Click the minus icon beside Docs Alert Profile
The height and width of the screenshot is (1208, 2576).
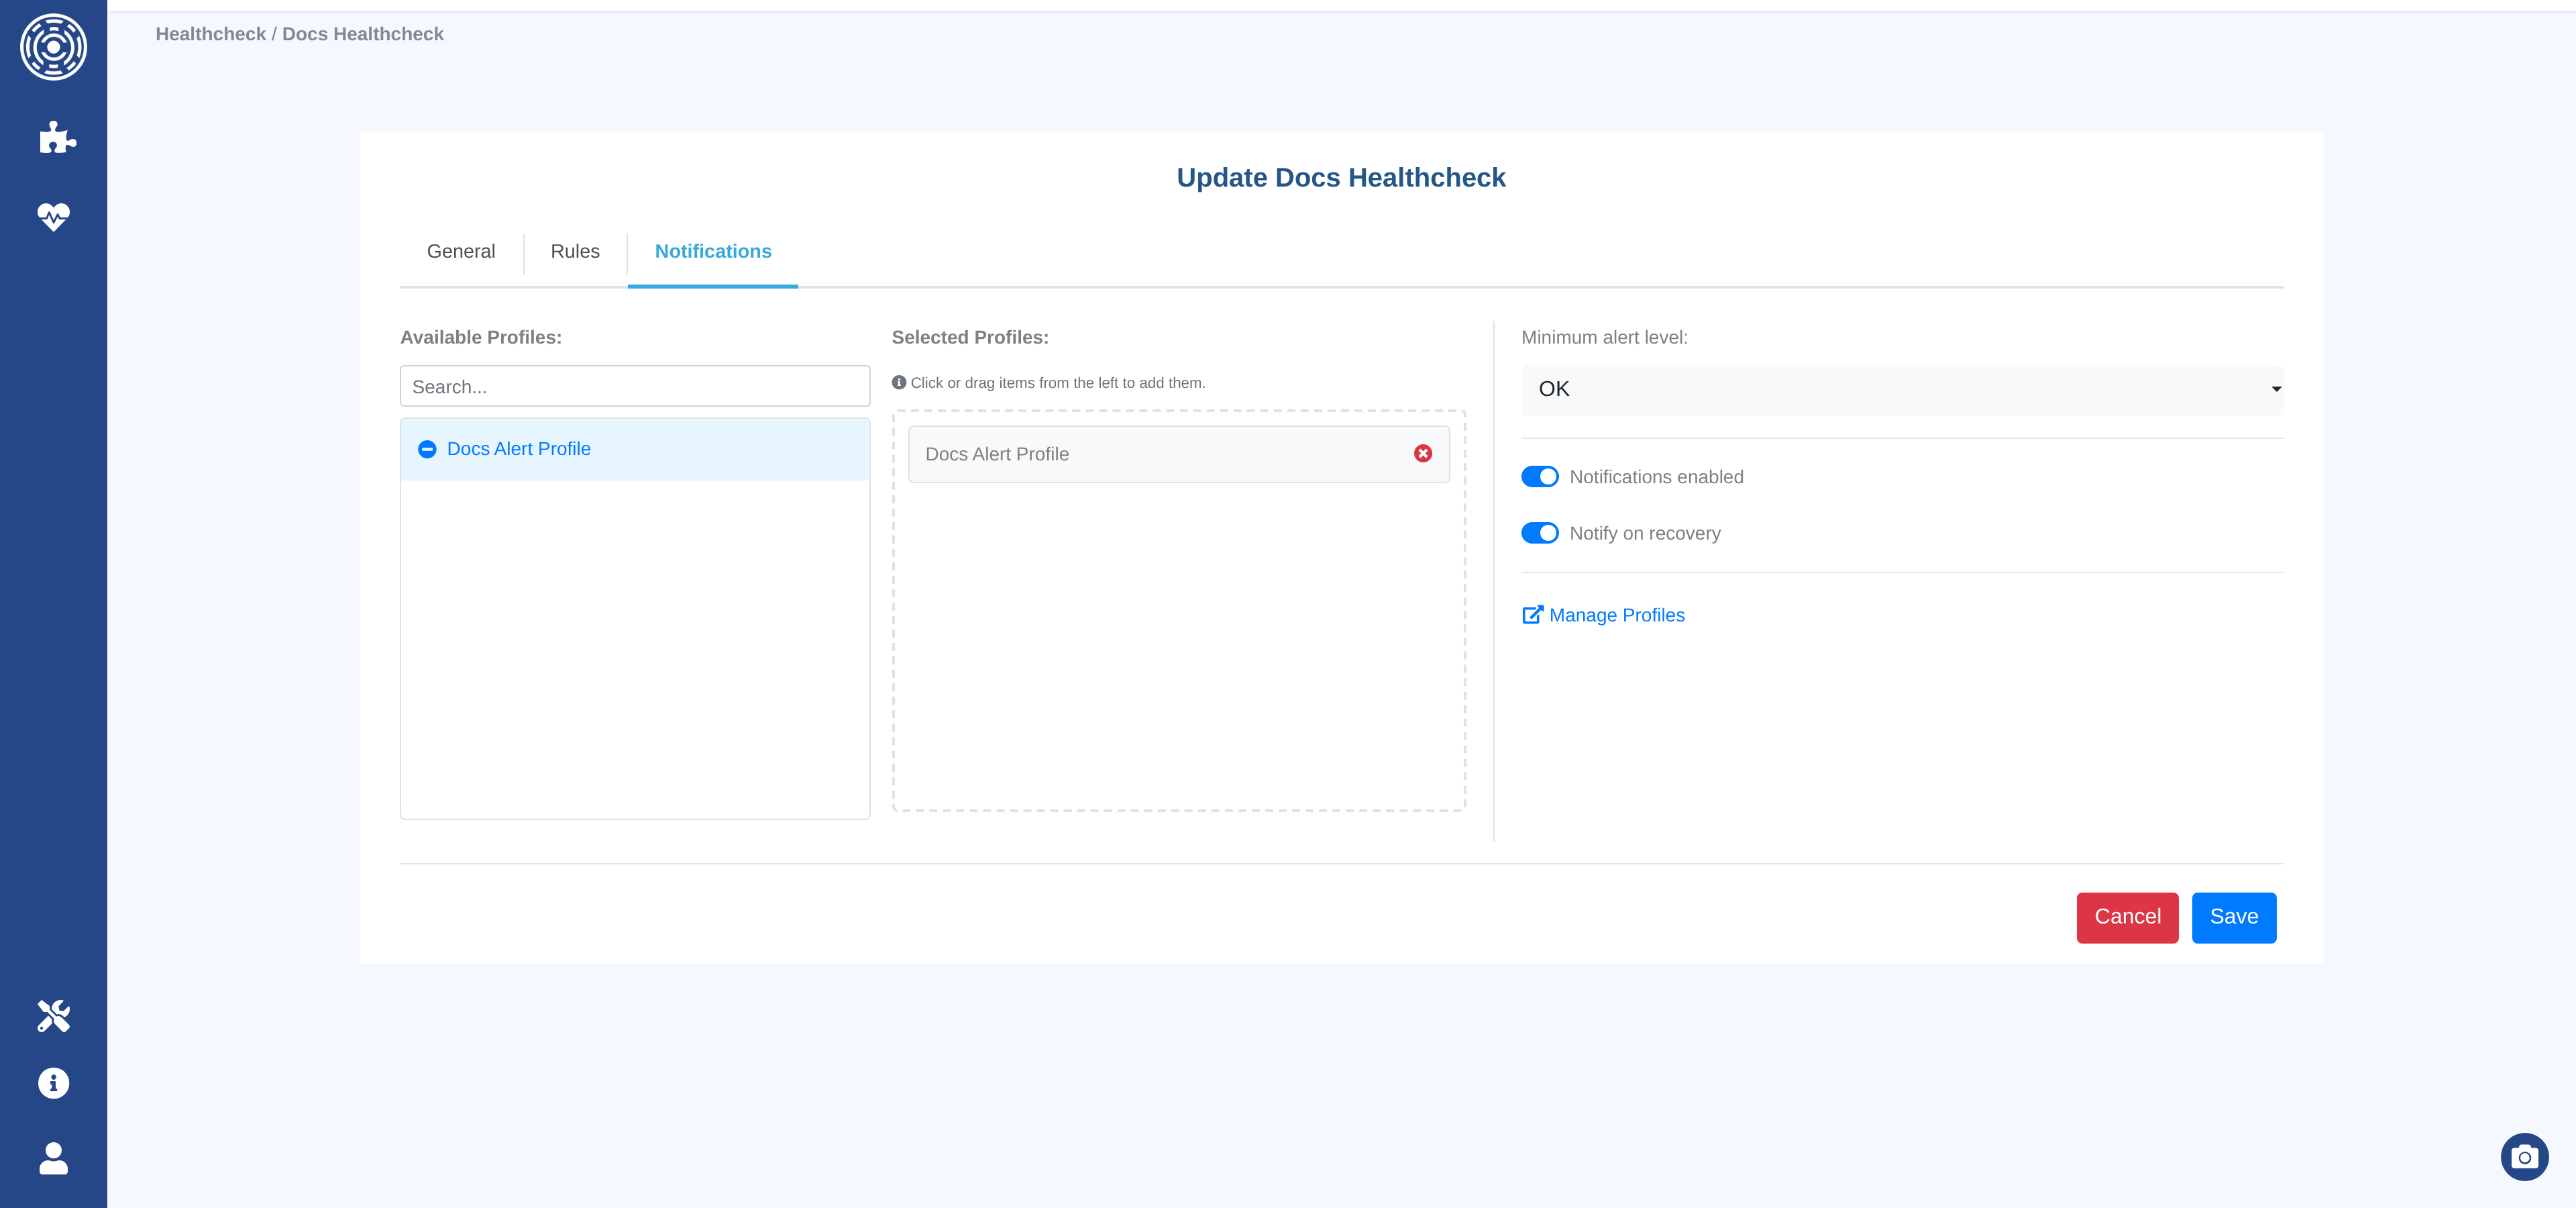pyautogui.click(x=427, y=449)
